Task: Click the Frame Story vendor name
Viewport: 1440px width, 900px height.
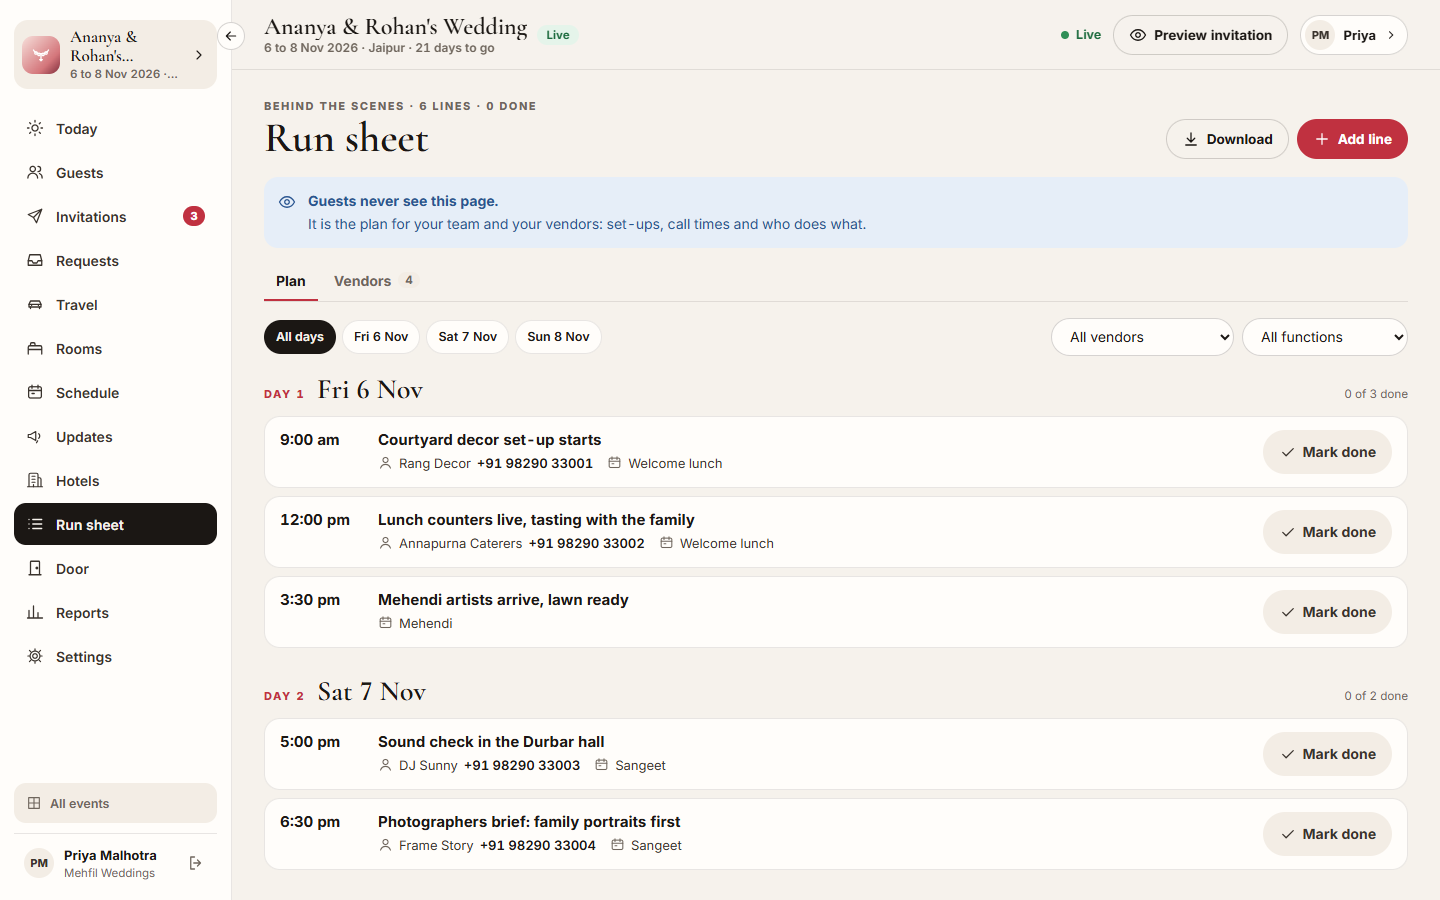Action: (436, 845)
